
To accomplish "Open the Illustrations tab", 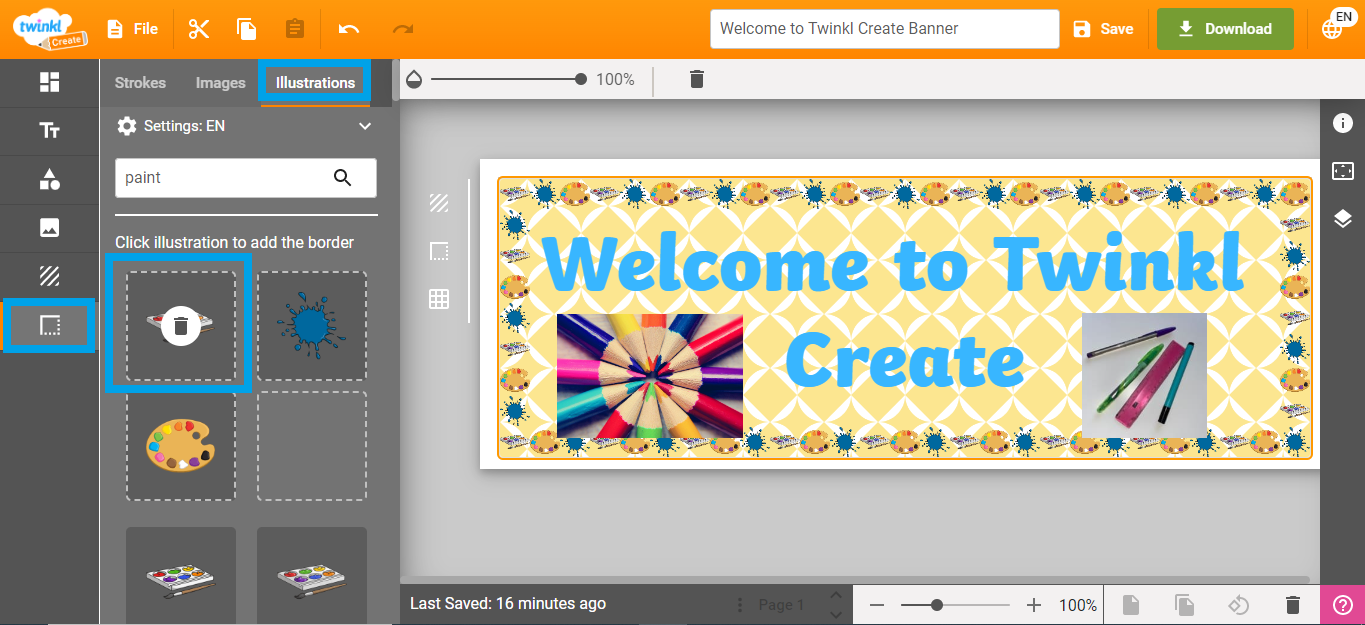I will coord(314,82).
